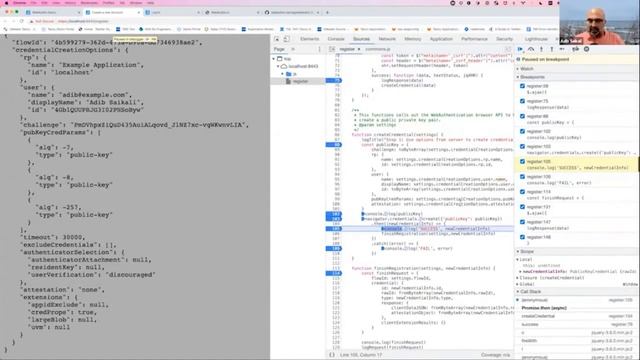Uncheck breakpoint register:114 const finishRequest
The height and width of the screenshot is (360, 640).
tap(522, 191)
